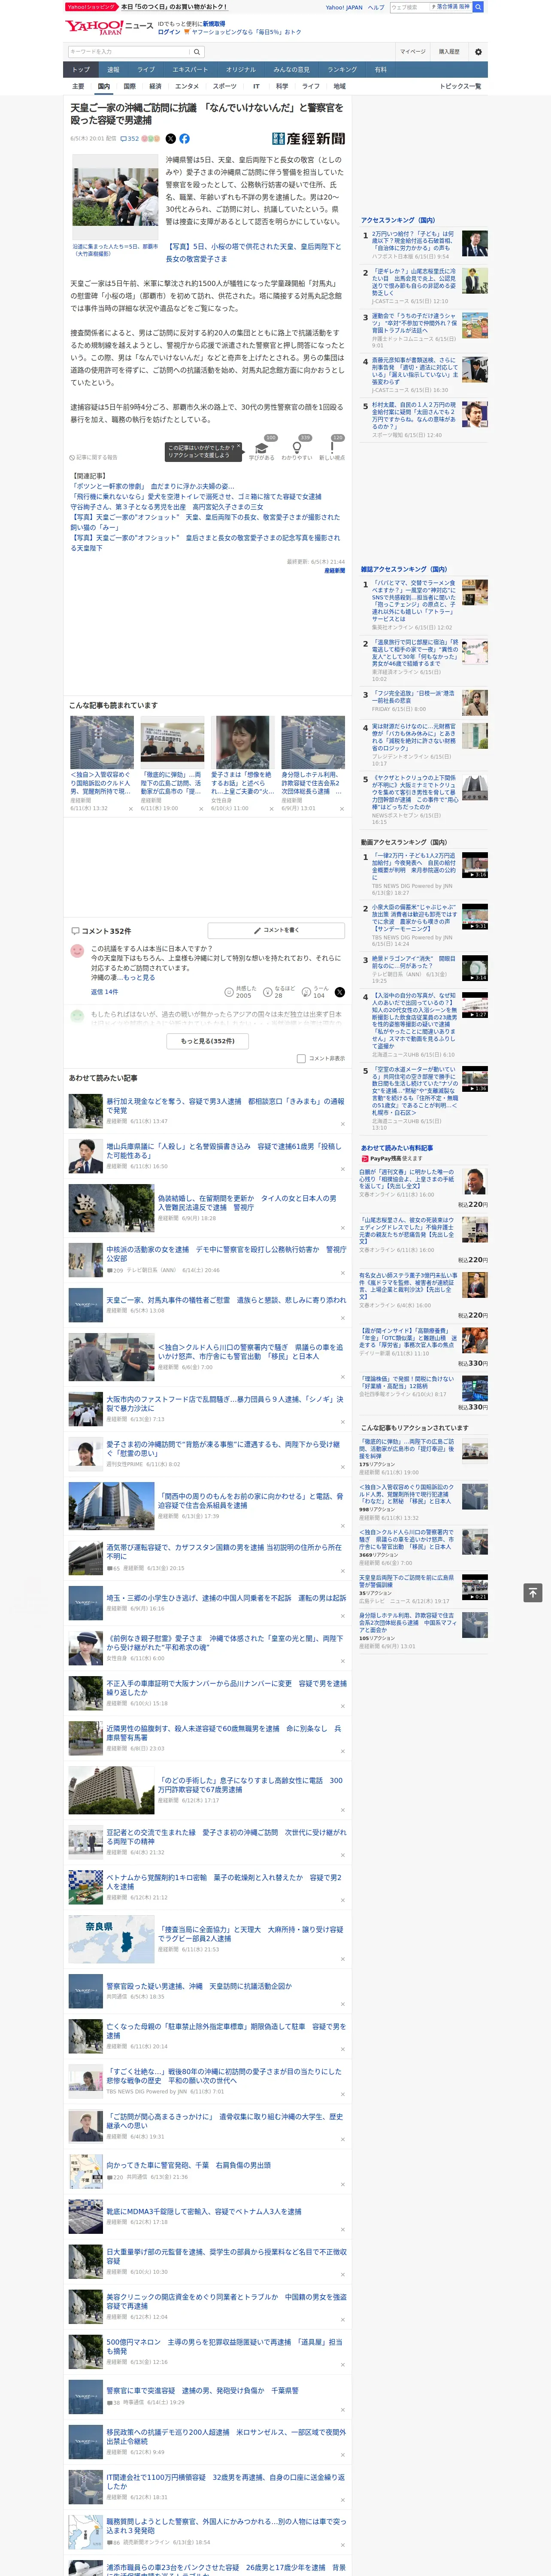
Task: Click the comment count 352 bubble near article date
Action: tap(130, 139)
